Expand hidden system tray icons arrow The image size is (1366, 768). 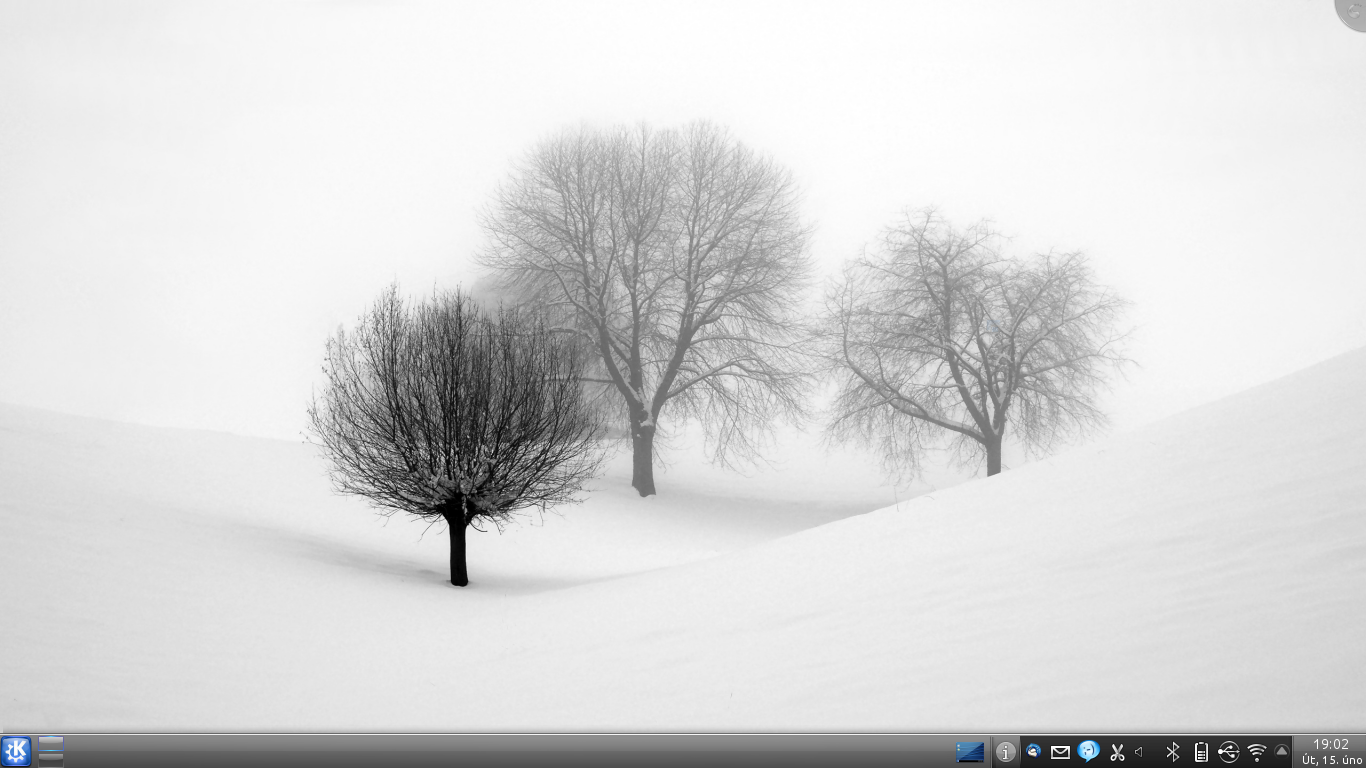[1281, 751]
